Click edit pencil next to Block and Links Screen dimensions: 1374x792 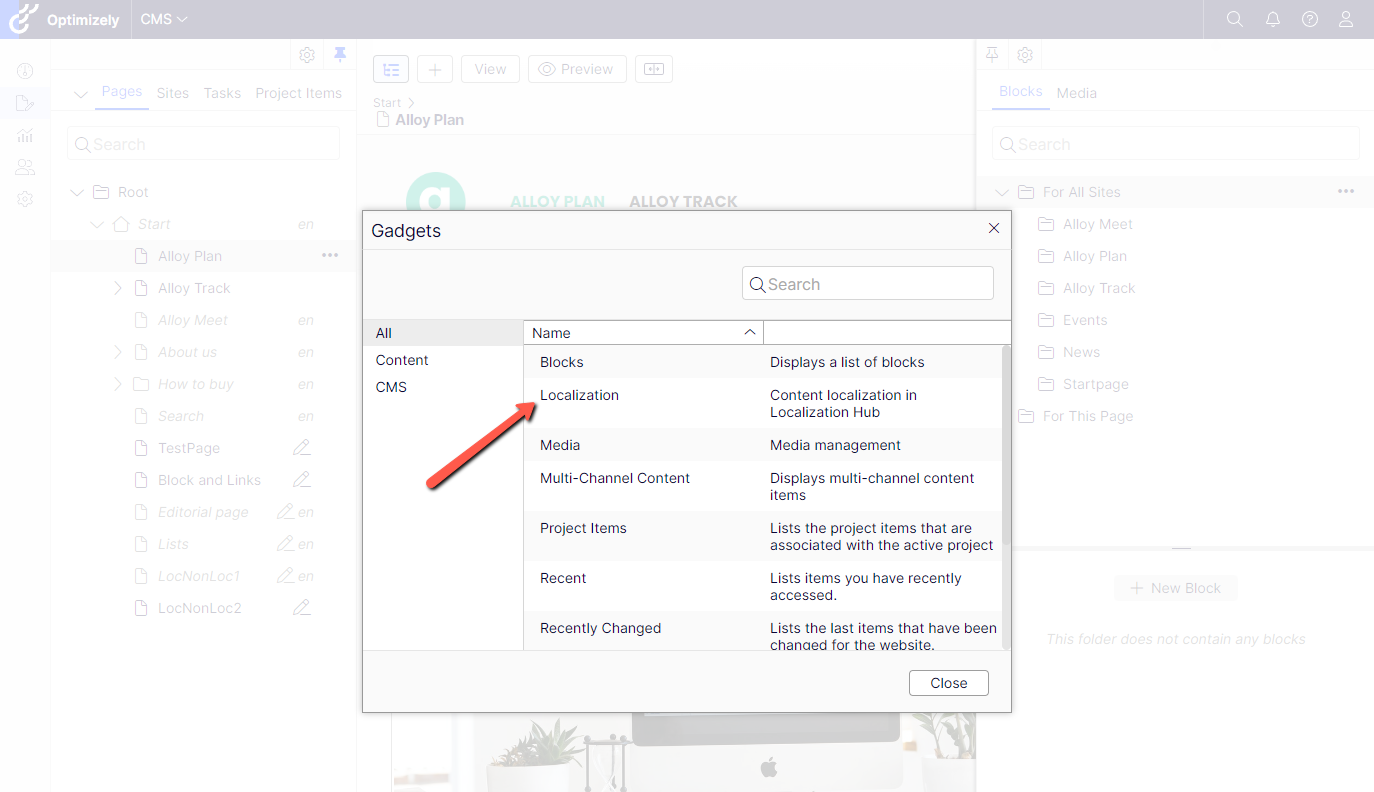(x=302, y=480)
